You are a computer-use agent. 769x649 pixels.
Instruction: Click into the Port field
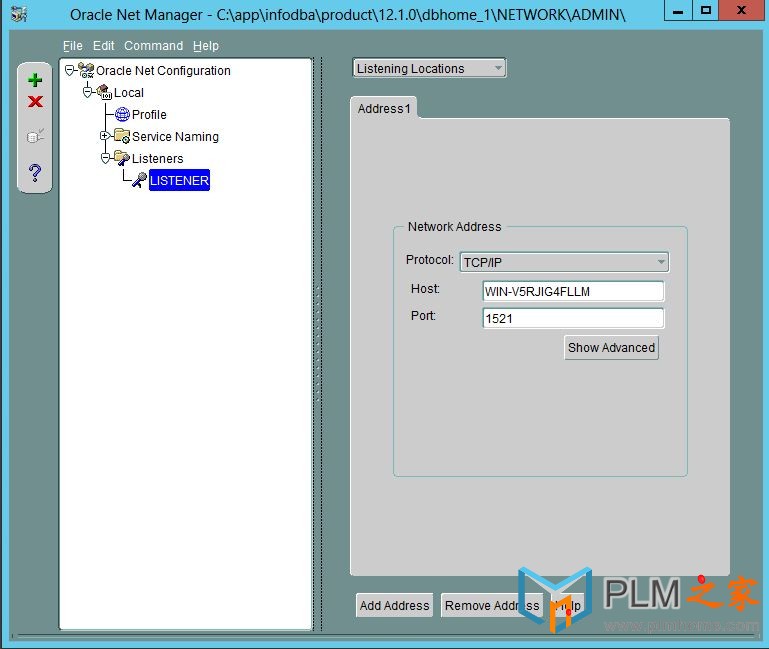573,318
